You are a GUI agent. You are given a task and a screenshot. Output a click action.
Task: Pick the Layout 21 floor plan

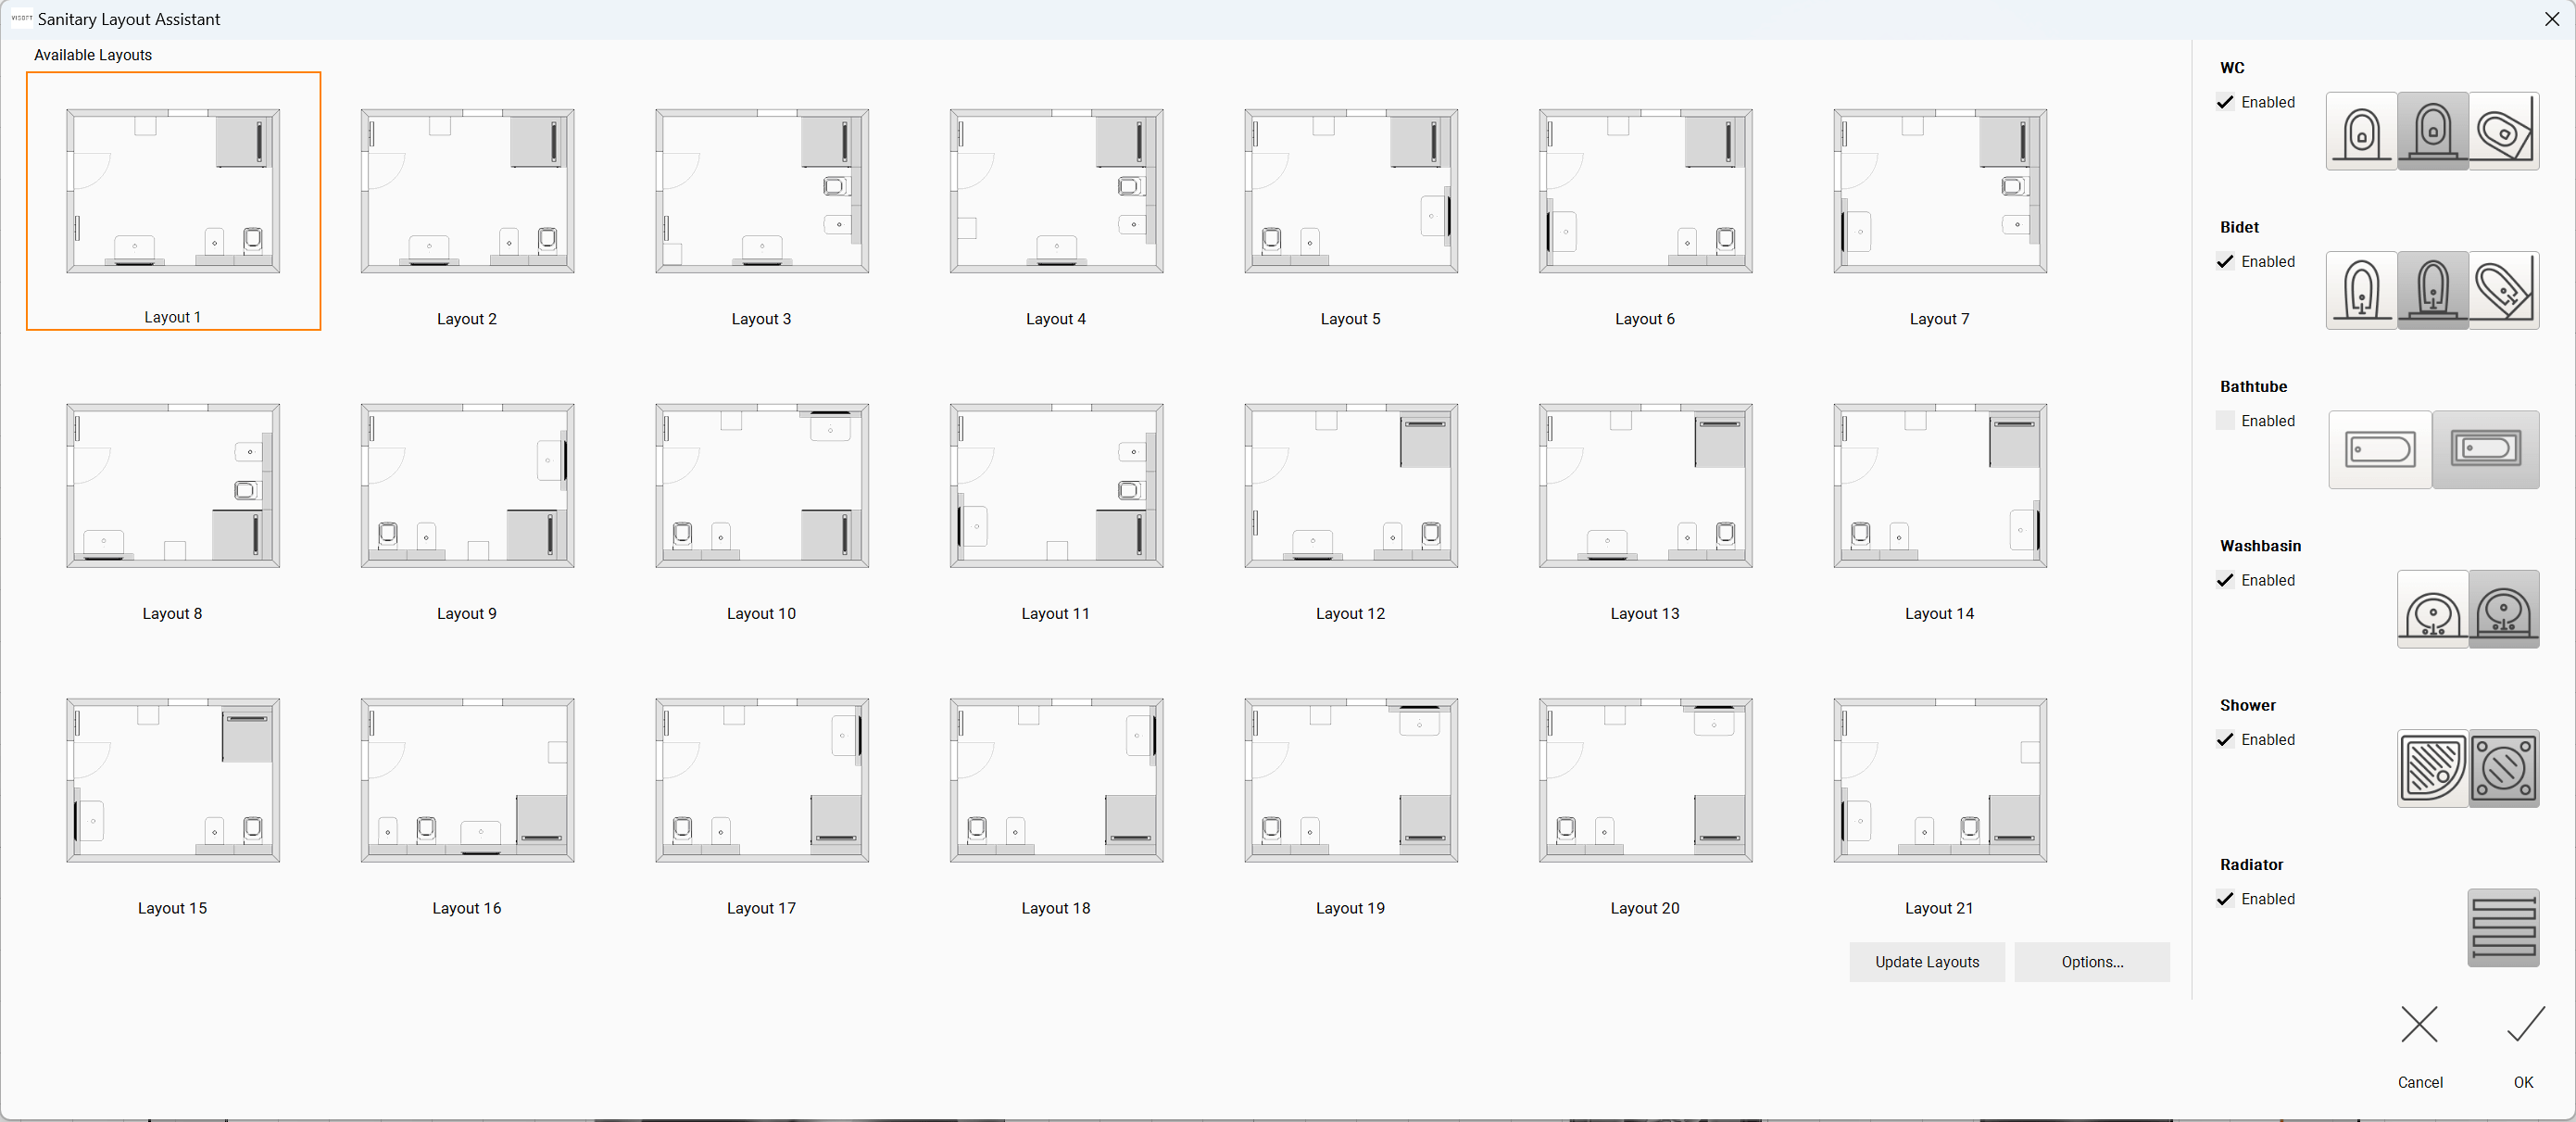pos(1940,780)
